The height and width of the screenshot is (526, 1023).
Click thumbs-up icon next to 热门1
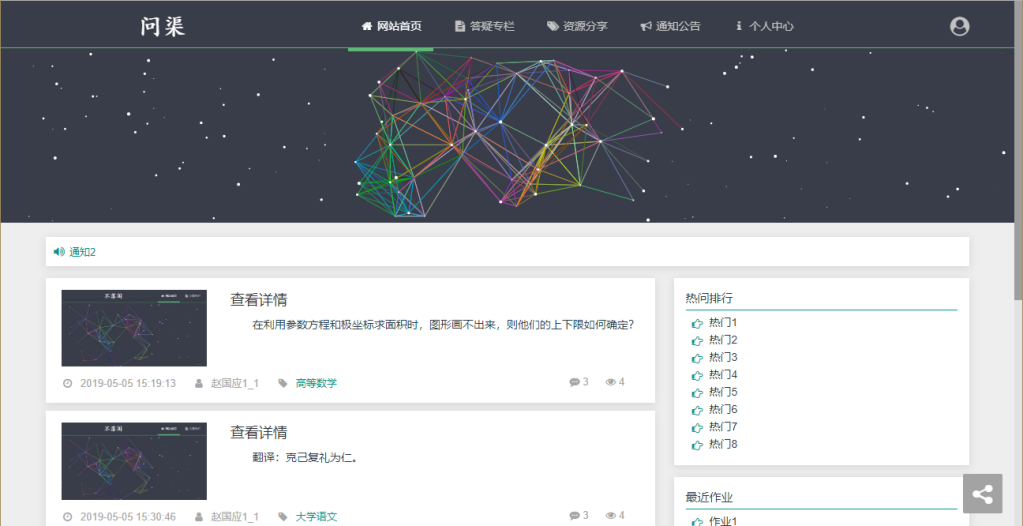pyautogui.click(x=697, y=323)
